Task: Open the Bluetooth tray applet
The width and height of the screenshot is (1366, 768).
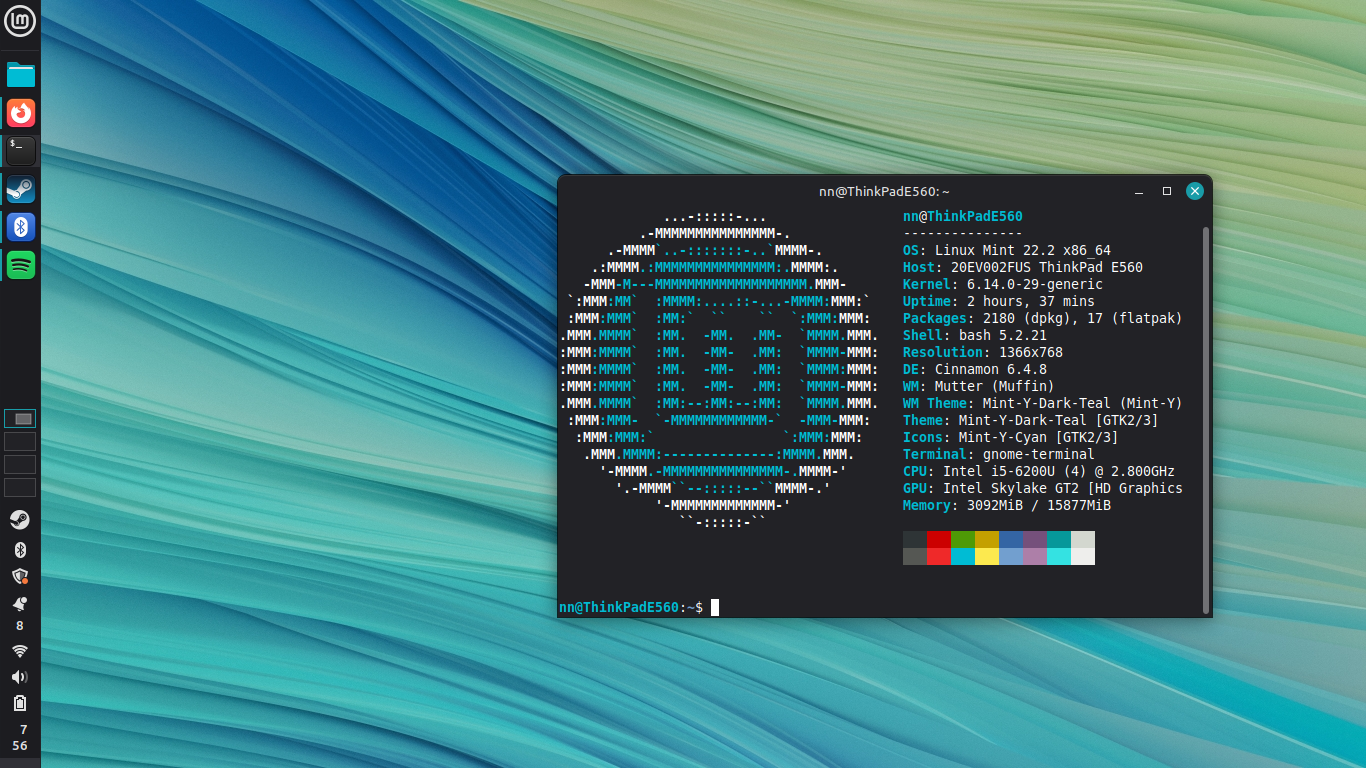Action: 20,550
